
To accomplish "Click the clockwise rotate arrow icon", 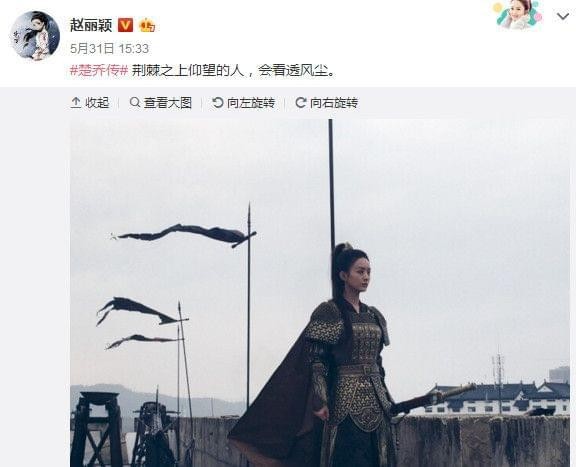I will [x=300, y=103].
